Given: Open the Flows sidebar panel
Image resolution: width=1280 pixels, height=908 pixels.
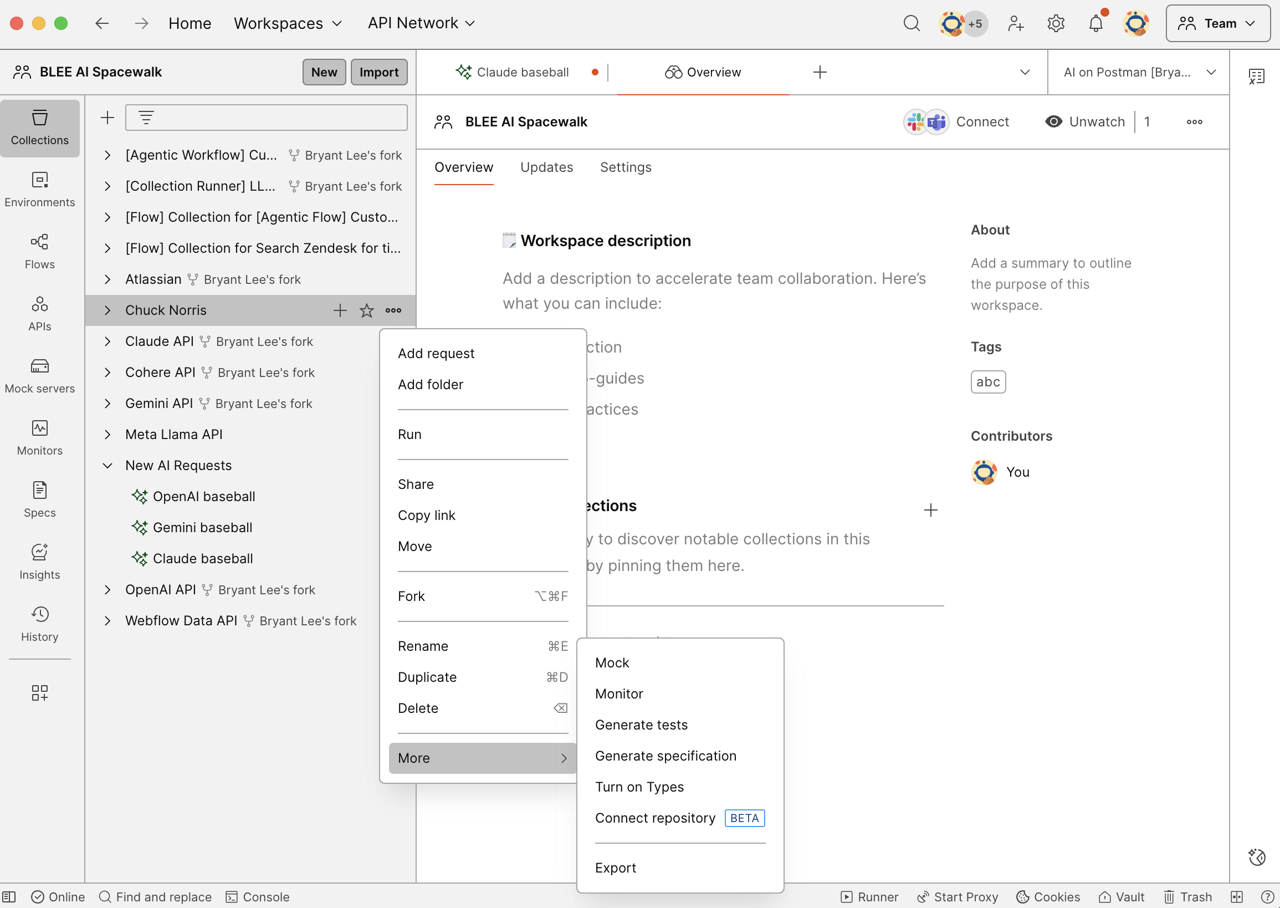Looking at the screenshot, I should point(40,251).
